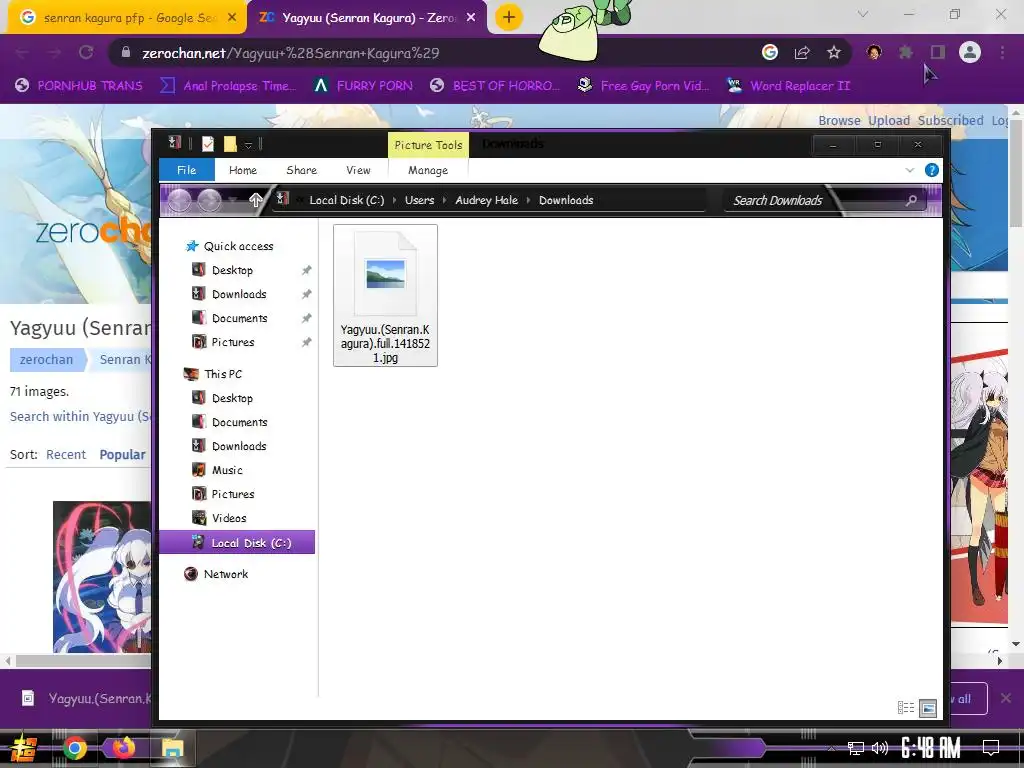Expand the chevron after Audrey Hale breadcrumb

[x=528, y=200]
